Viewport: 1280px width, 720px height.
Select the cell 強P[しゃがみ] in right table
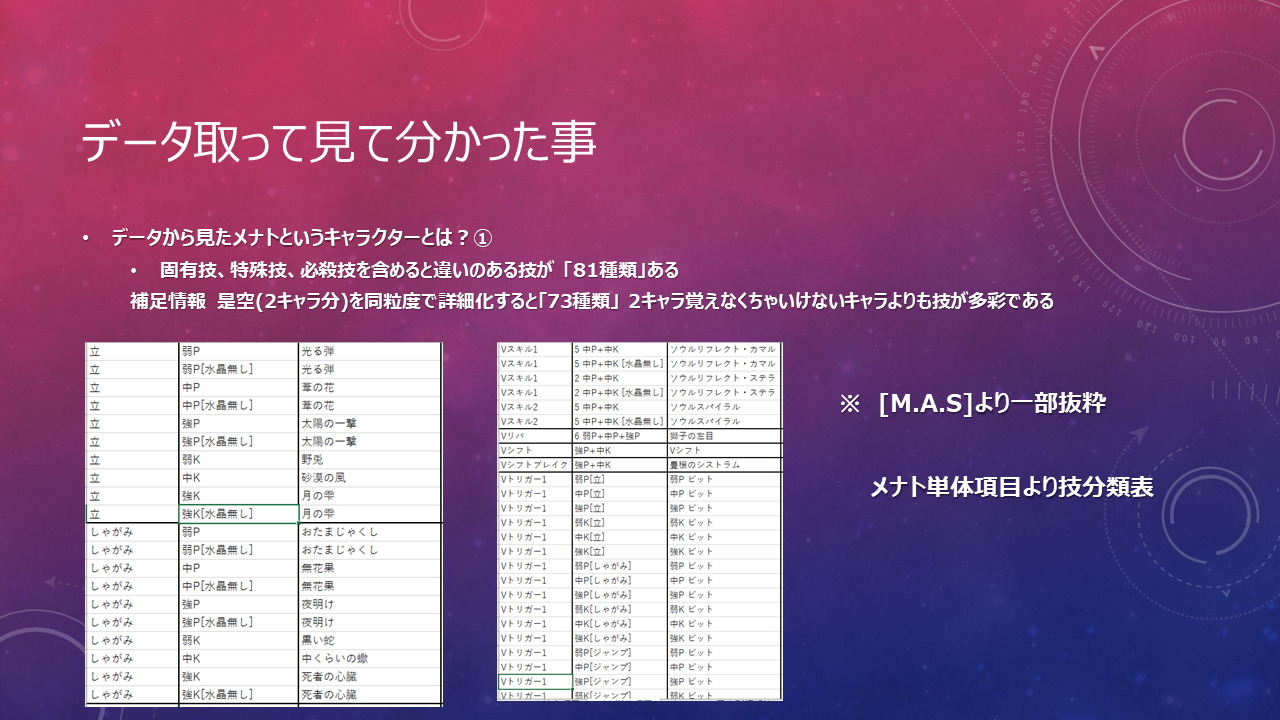click(619, 595)
